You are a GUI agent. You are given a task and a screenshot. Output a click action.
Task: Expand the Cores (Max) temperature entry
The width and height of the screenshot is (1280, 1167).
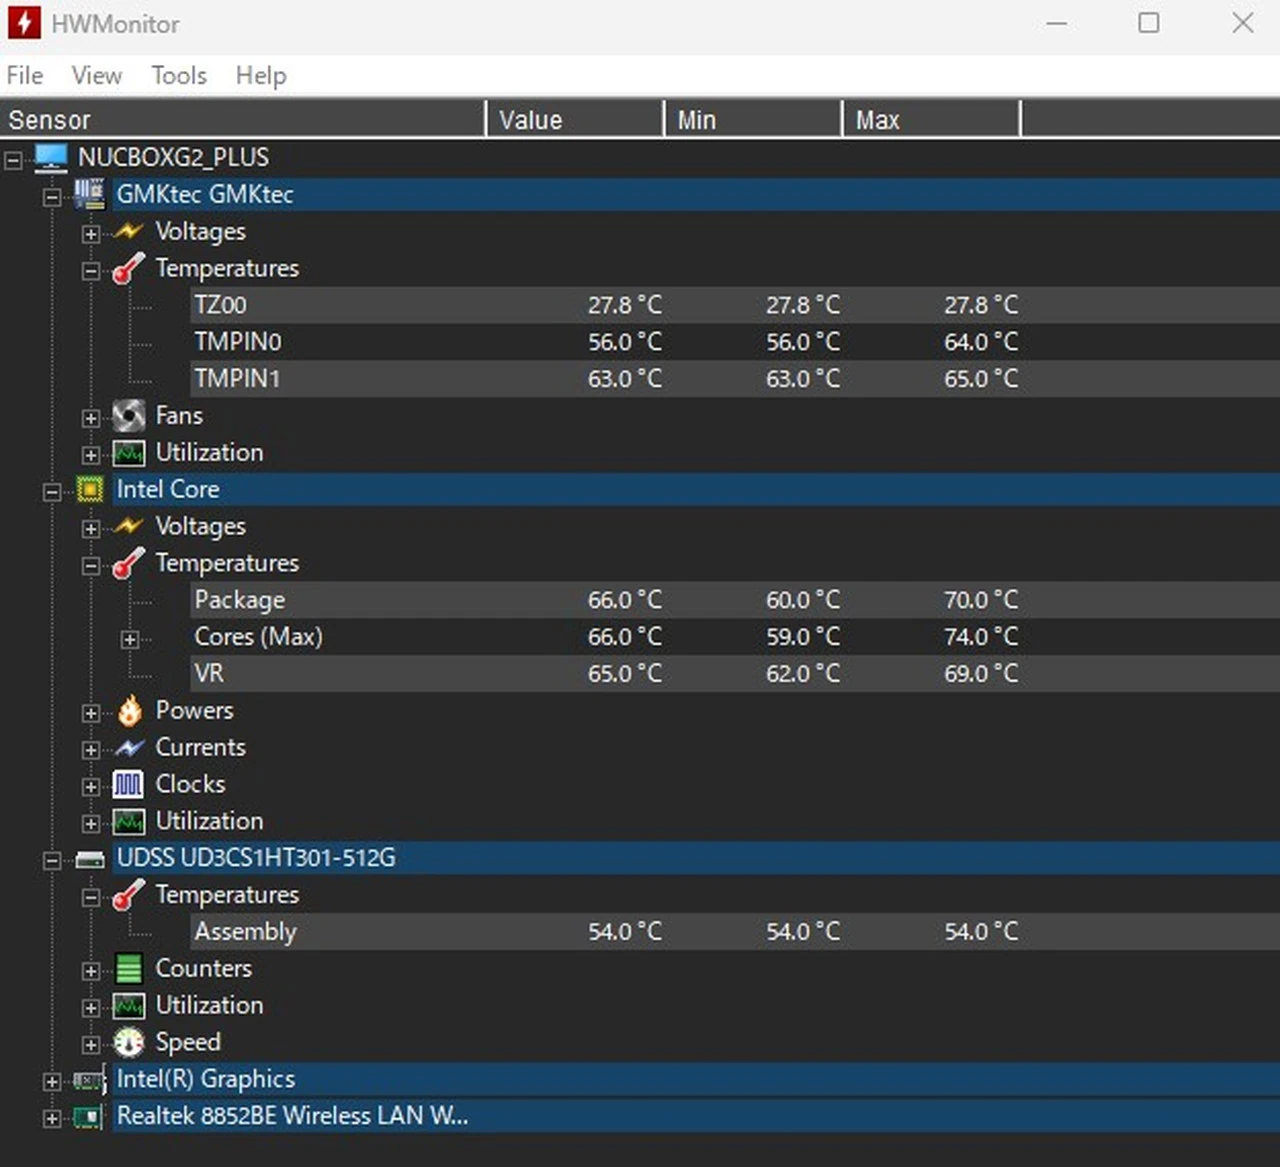(x=130, y=639)
